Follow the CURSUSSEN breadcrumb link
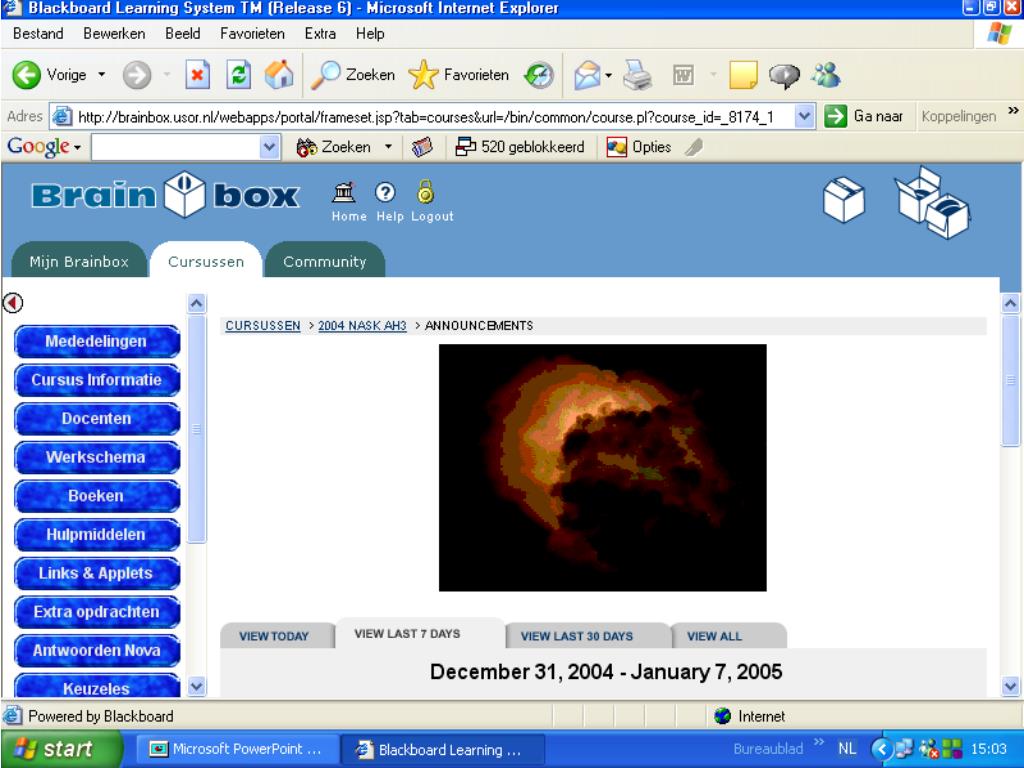 (263, 325)
